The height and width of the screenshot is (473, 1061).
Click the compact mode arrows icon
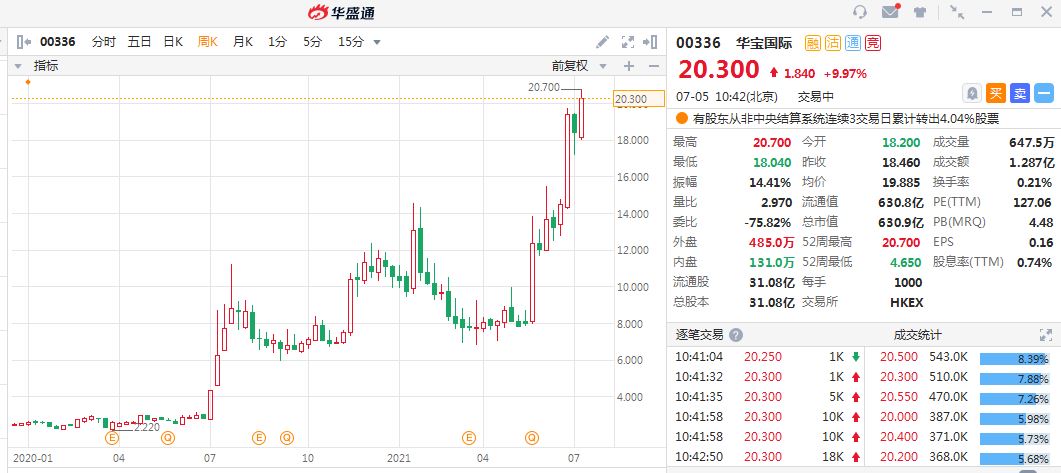pyautogui.click(x=957, y=12)
